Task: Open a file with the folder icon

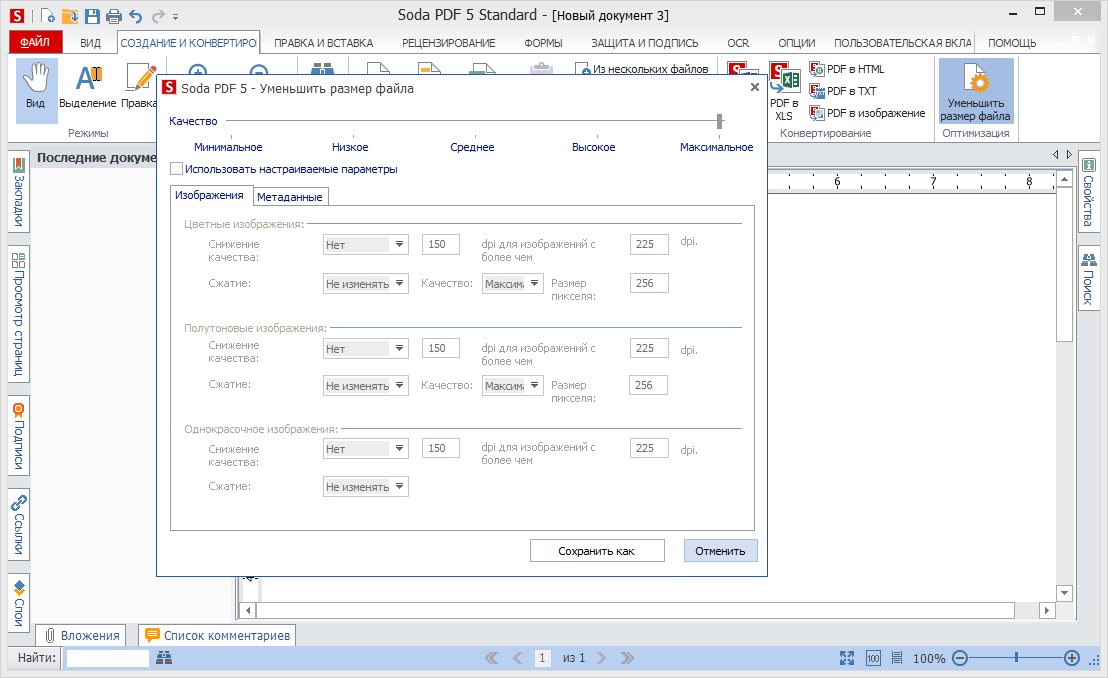Action: coord(70,16)
